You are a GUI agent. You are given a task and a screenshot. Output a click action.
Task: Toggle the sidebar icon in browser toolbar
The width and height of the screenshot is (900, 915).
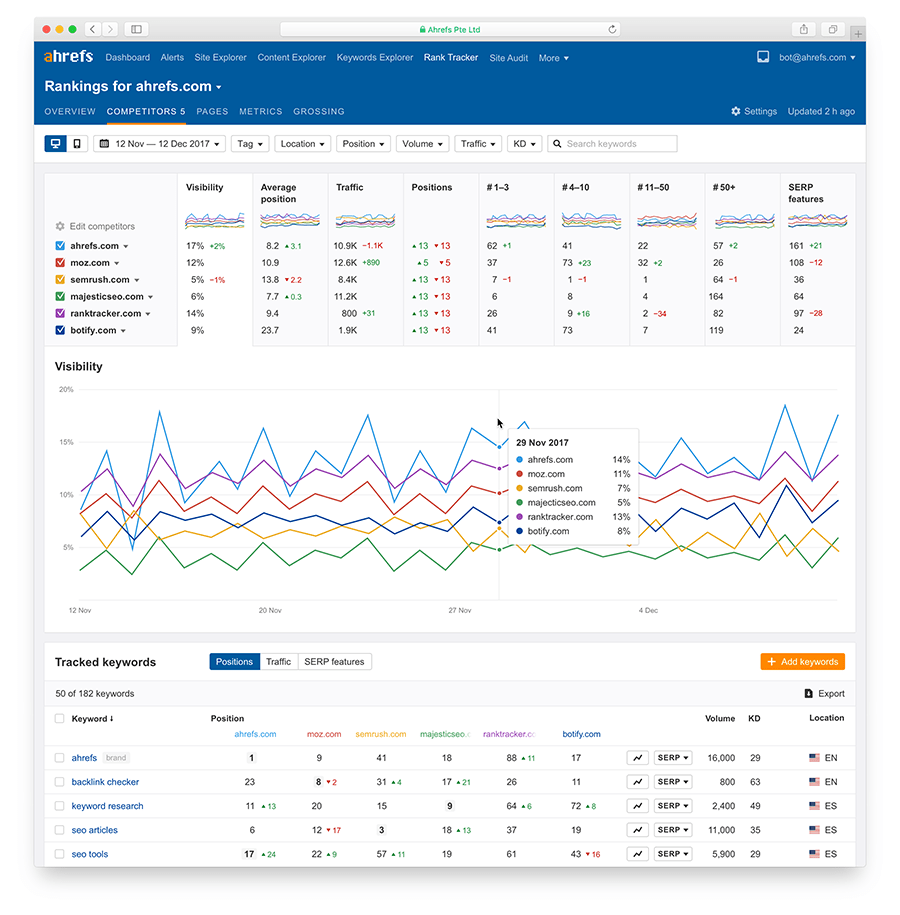(137, 29)
